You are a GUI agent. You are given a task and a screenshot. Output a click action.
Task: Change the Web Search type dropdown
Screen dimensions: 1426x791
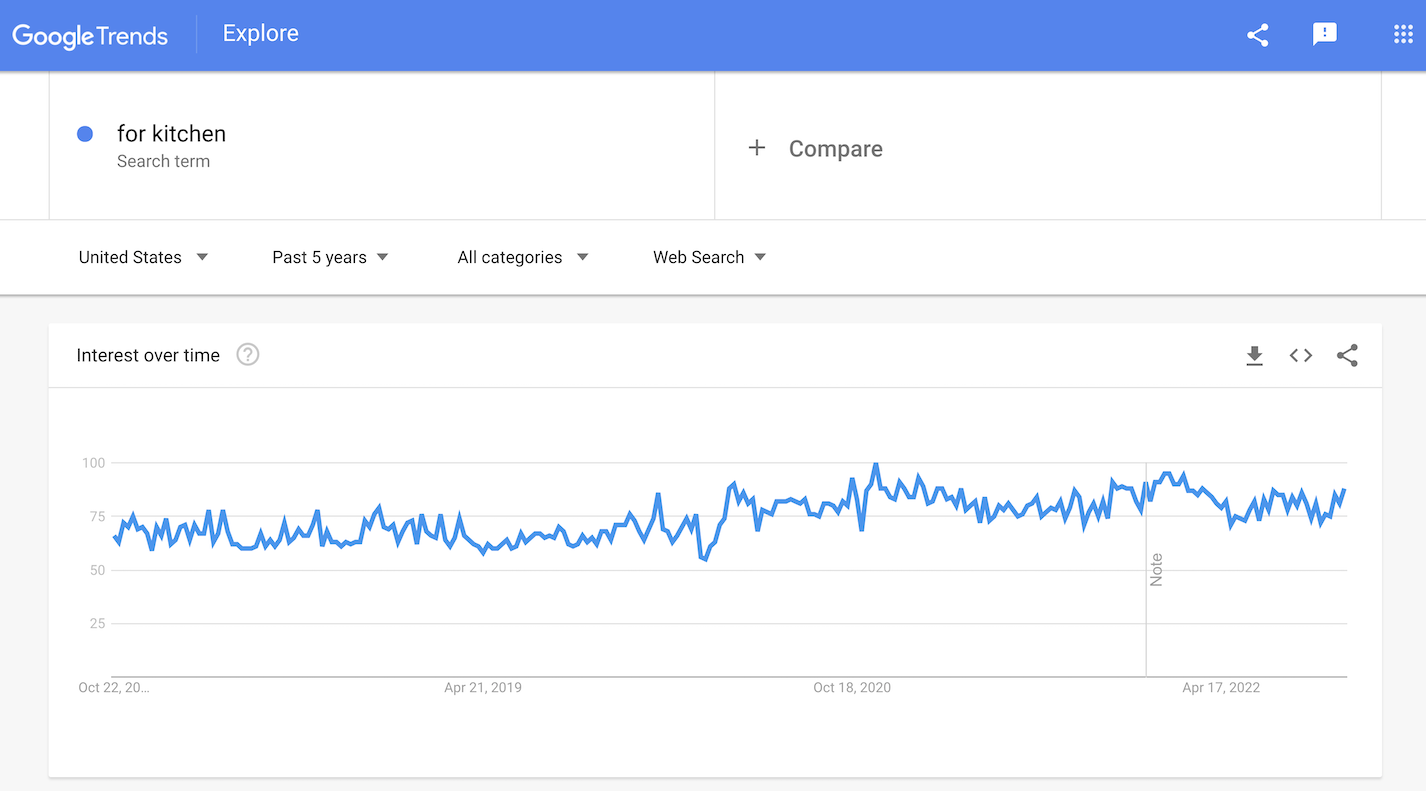pos(710,257)
